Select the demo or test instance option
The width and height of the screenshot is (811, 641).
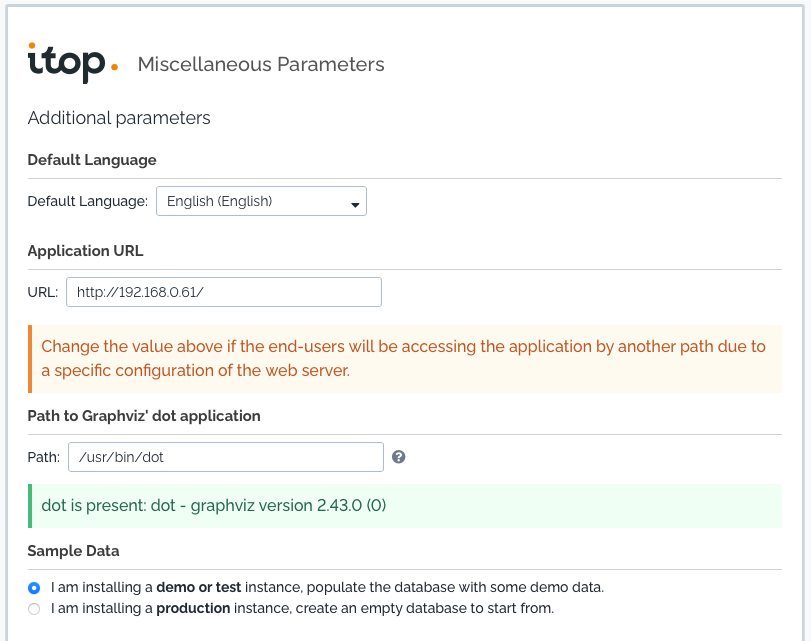[x=34, y=588]
